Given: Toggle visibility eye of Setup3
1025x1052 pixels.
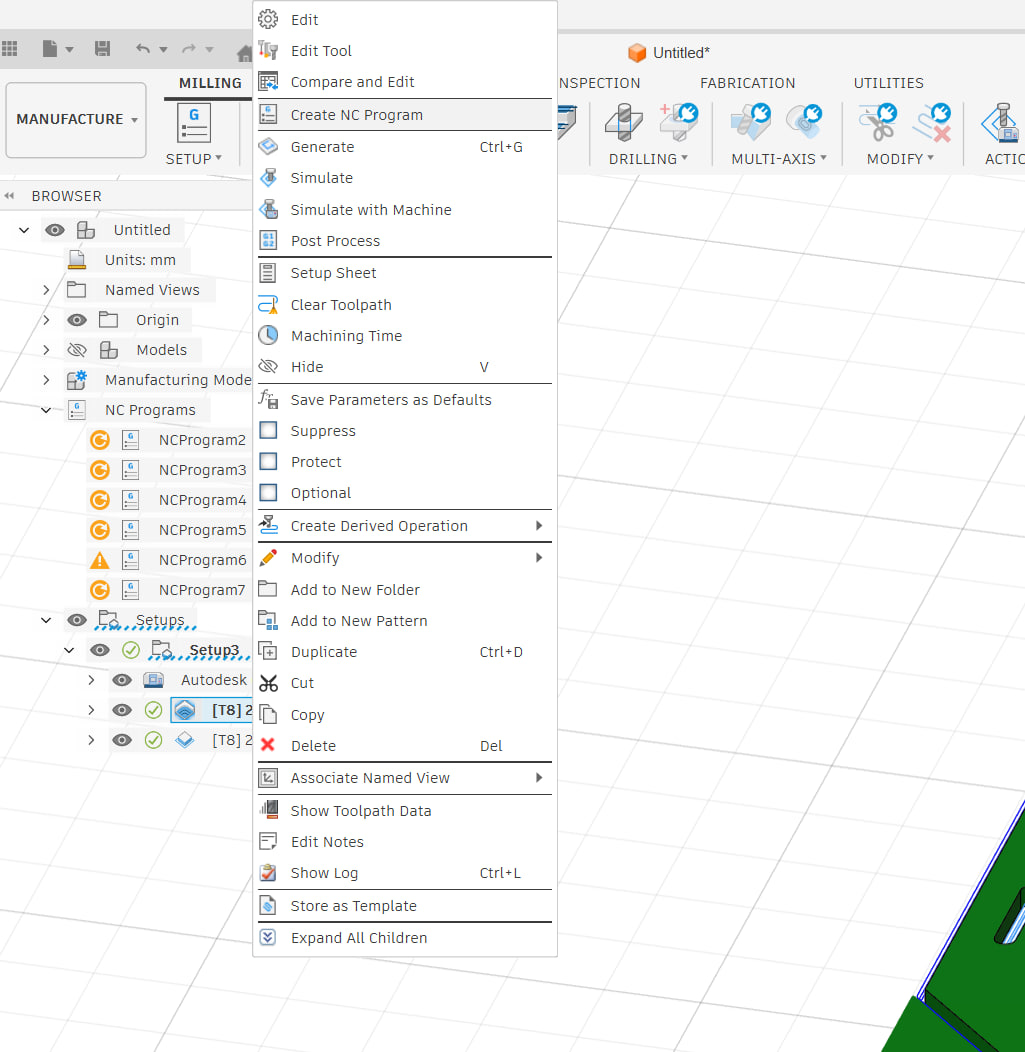Looking at the screenshot, I should 100,649.
